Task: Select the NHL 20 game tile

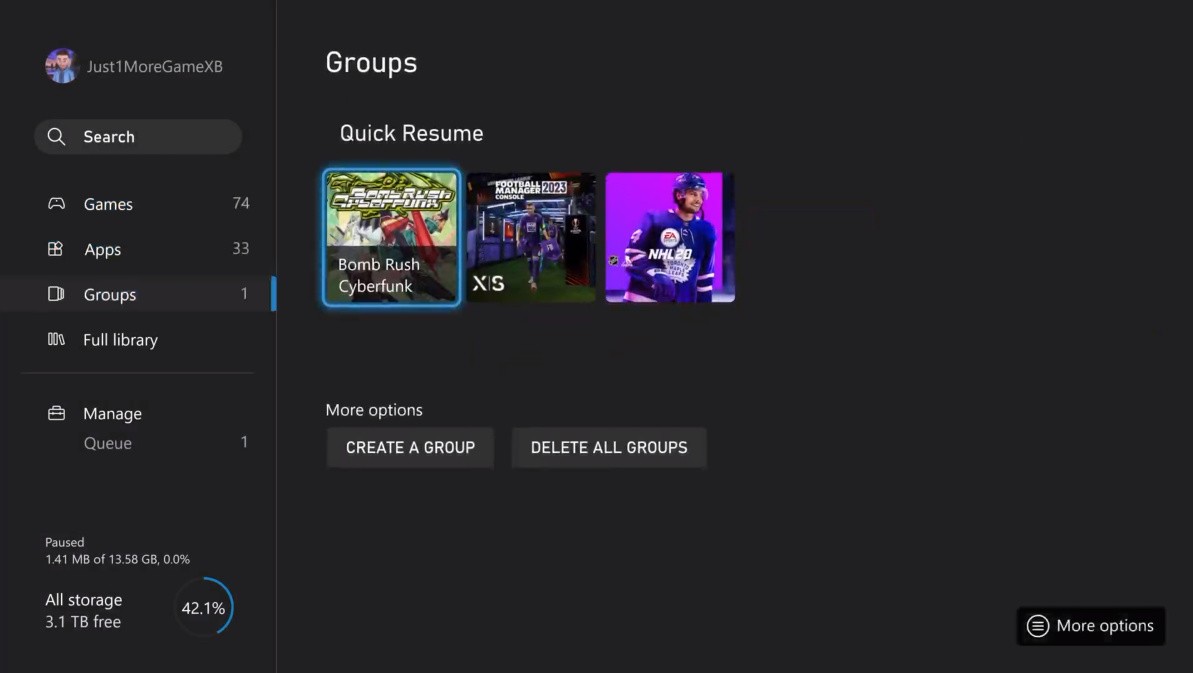Action: (x=670, y=237)
